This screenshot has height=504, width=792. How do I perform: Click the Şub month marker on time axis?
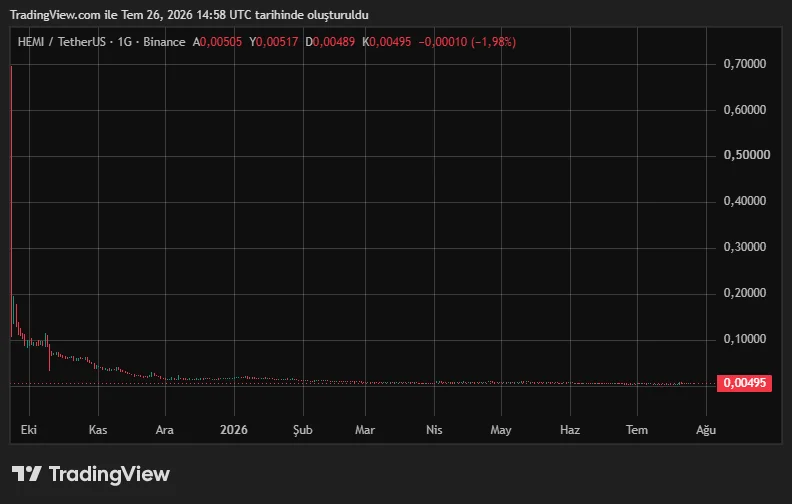click(x=303, y=430)
